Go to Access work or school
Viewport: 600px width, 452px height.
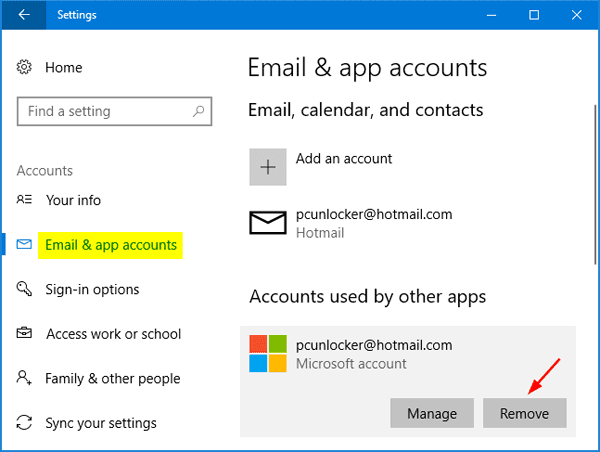[x=113, y=334]
